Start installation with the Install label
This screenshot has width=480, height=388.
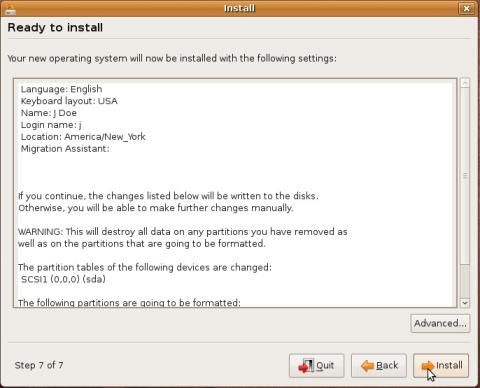pos(449,365)
